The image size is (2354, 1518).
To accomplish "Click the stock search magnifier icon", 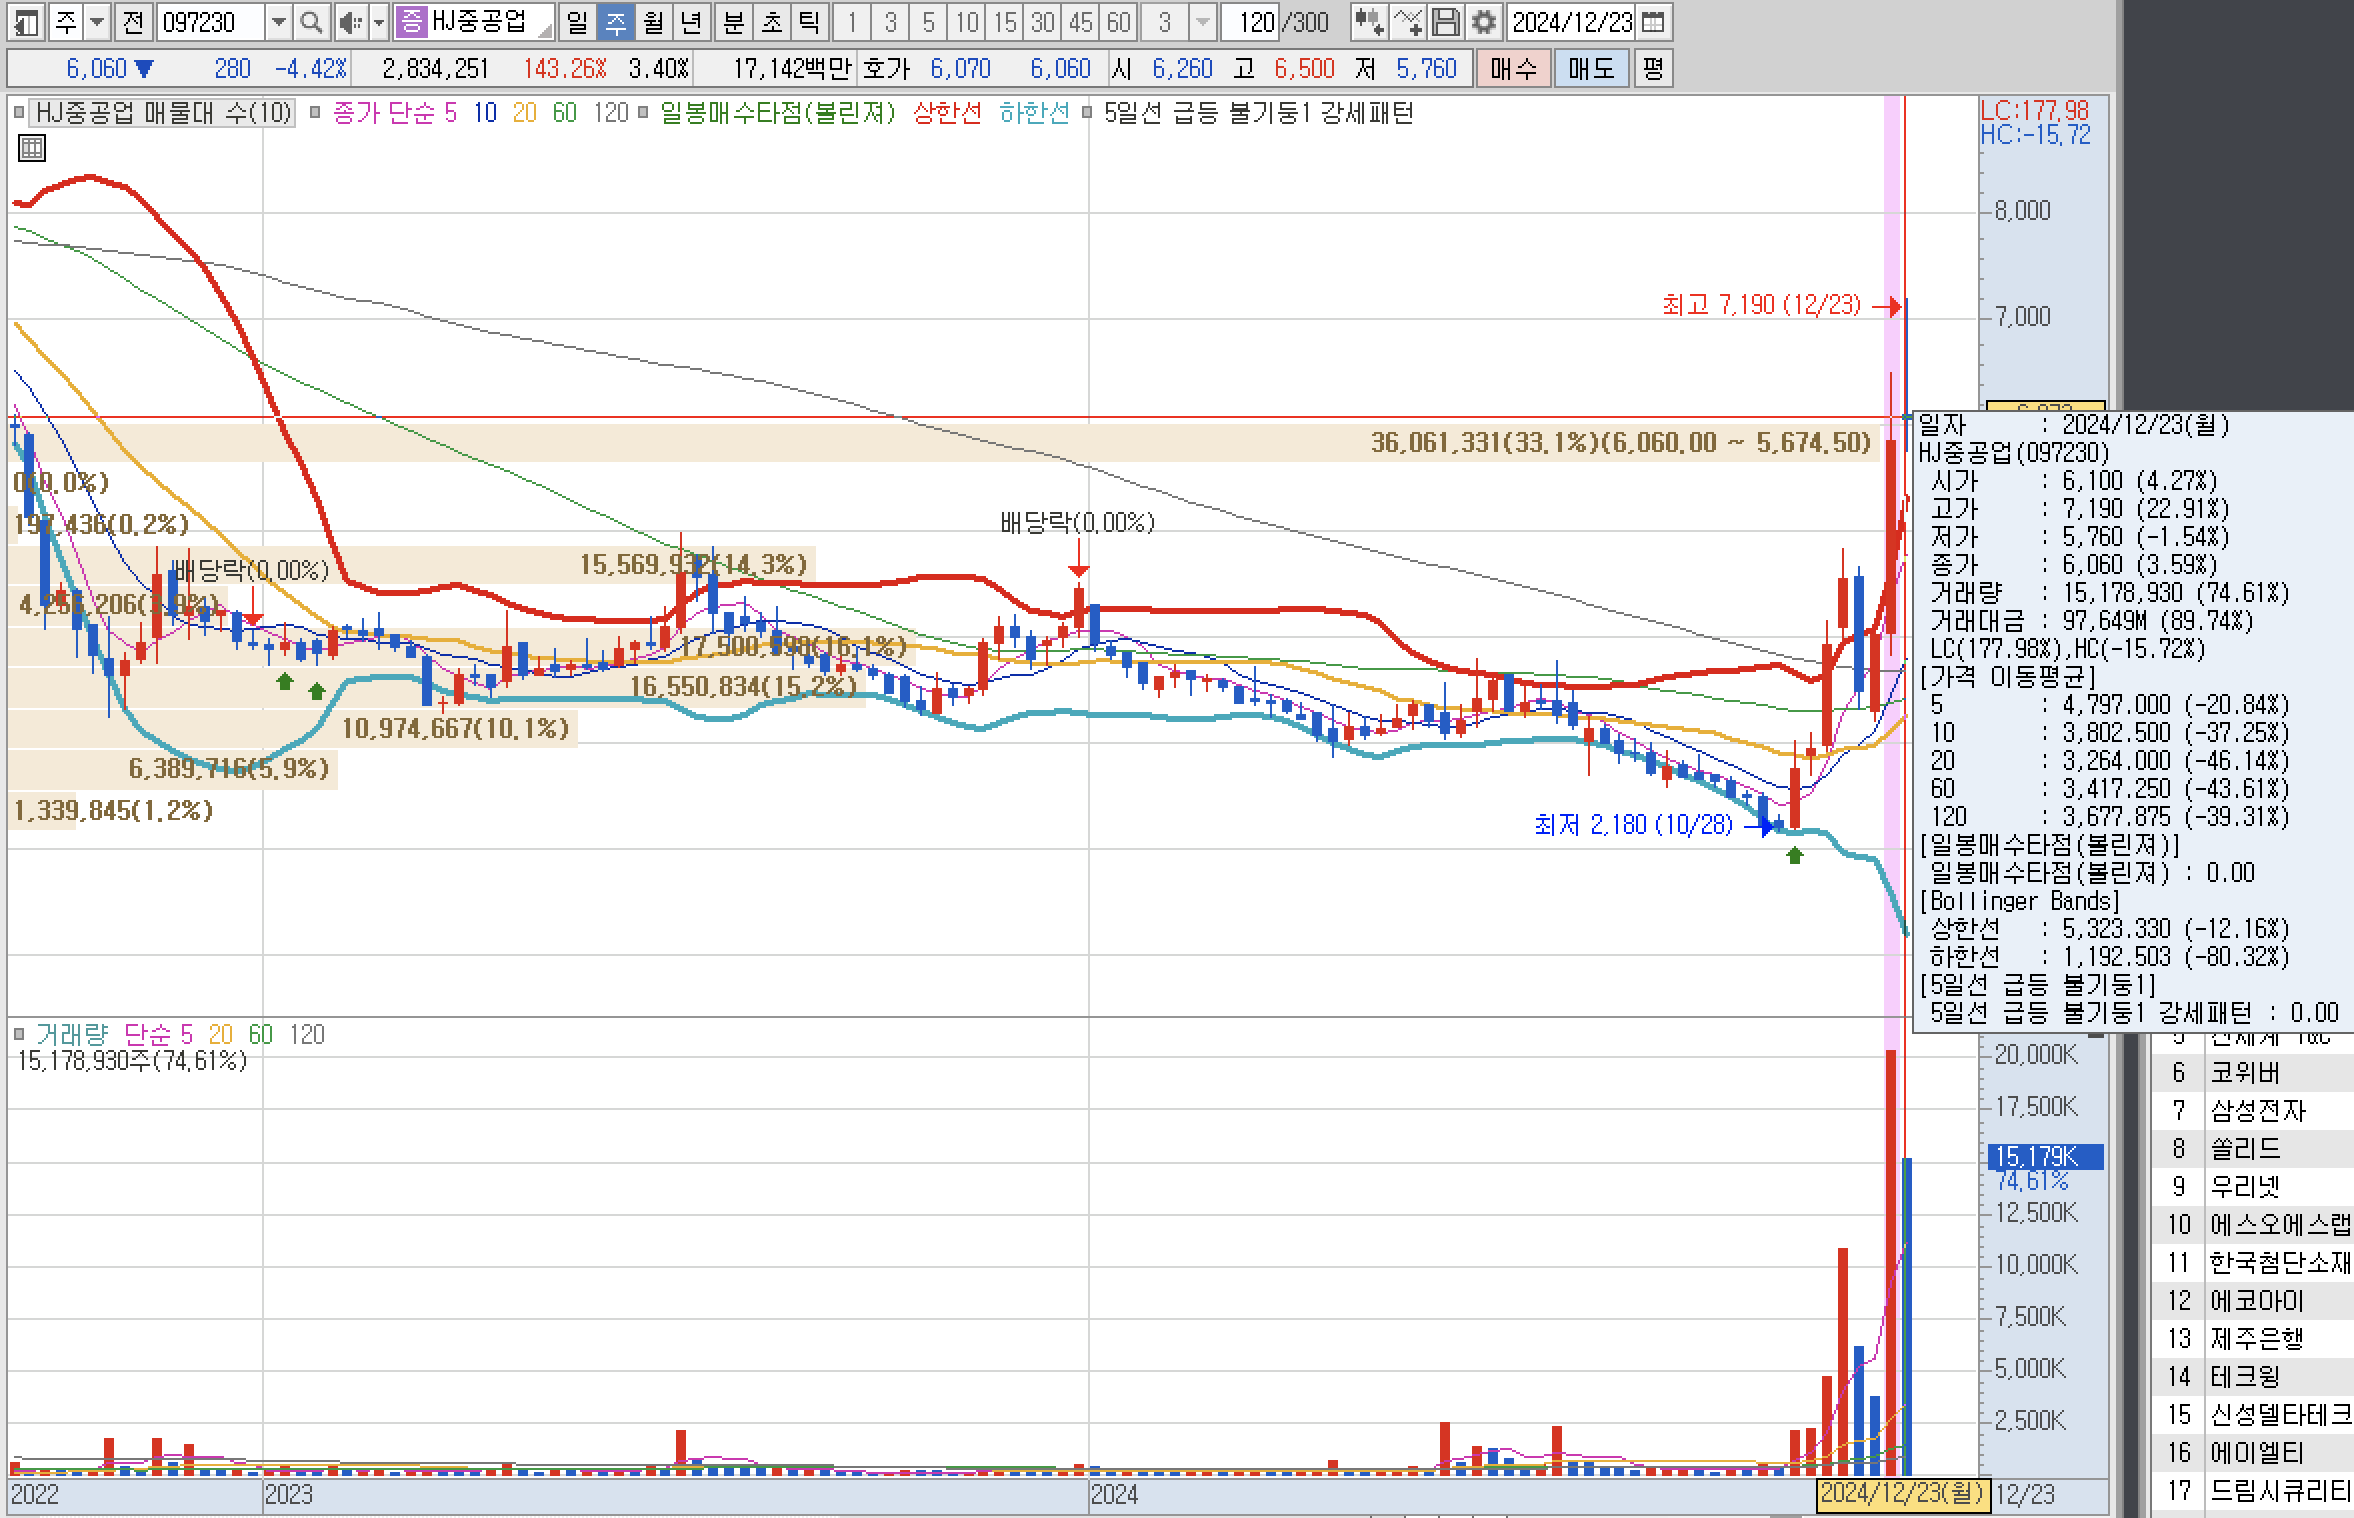I will tap(311, 22).
